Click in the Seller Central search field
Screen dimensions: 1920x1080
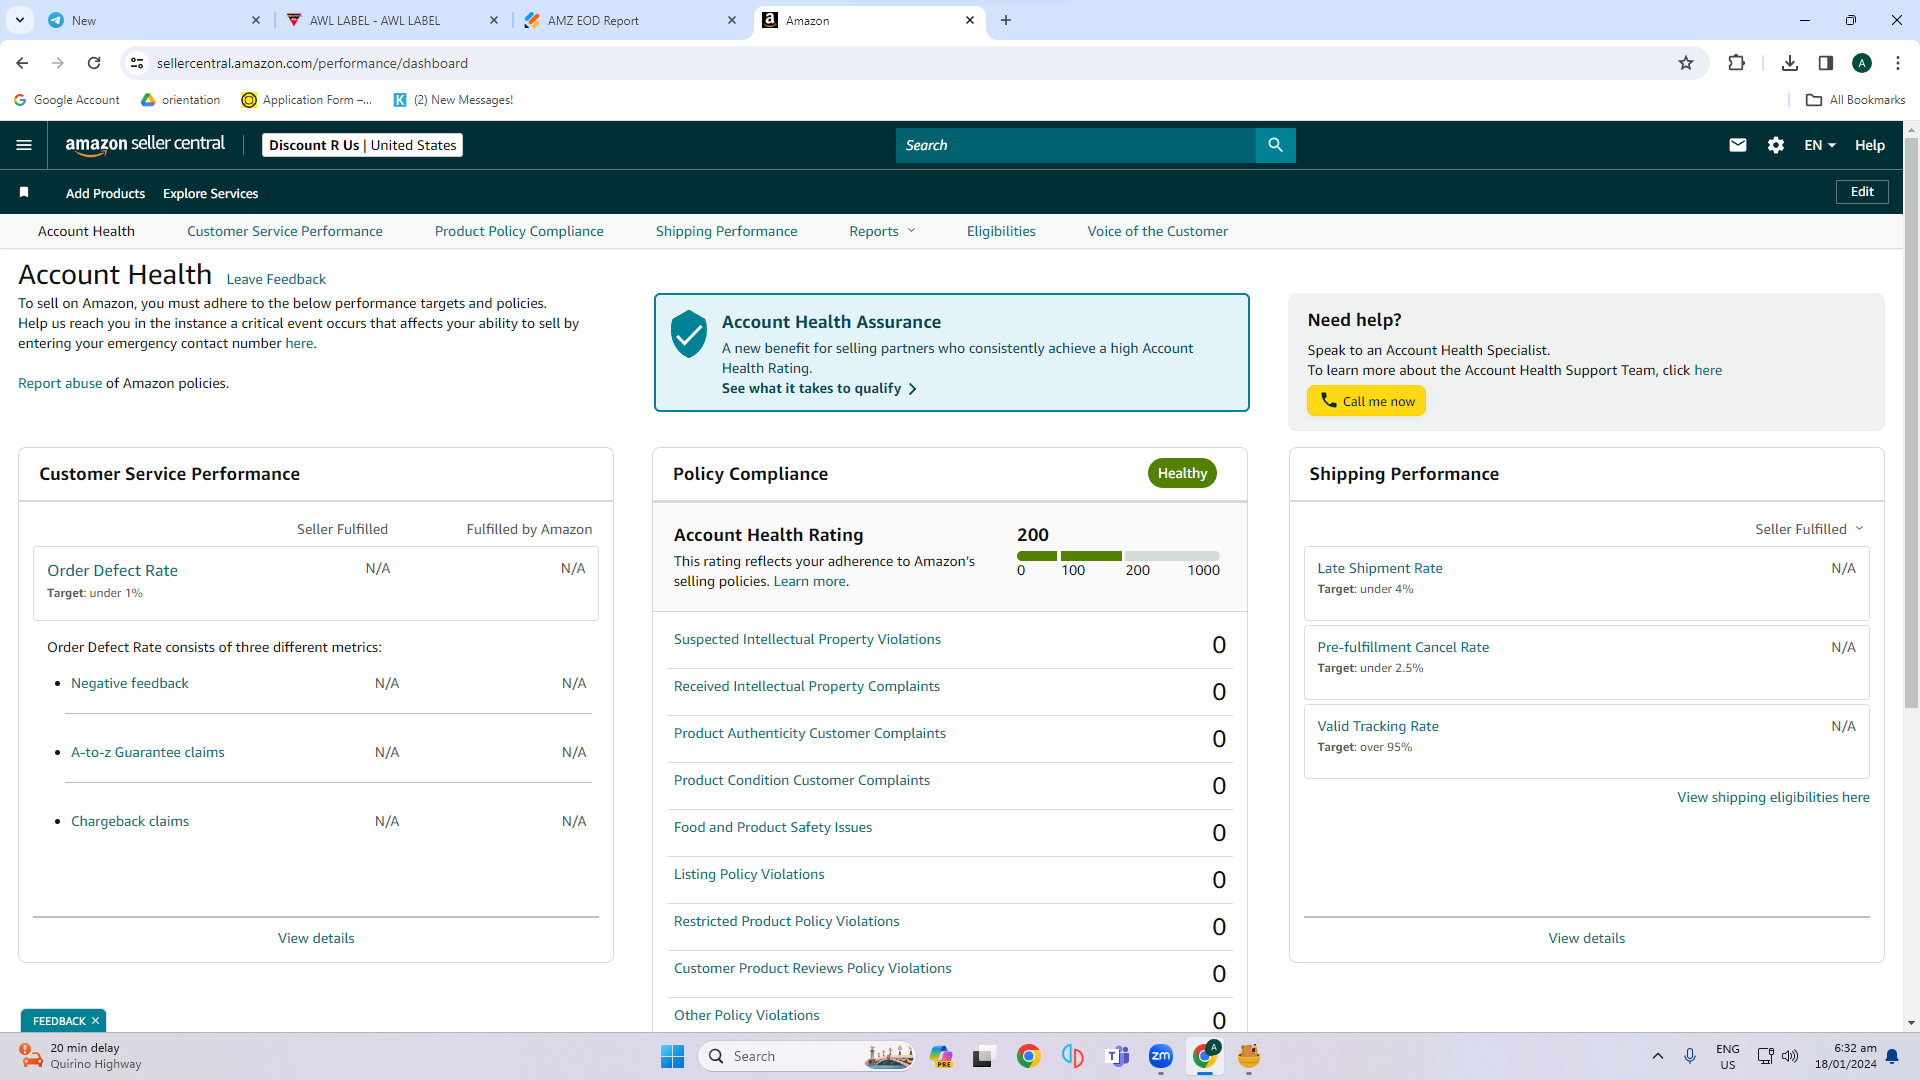click(x=1076, y=145)
